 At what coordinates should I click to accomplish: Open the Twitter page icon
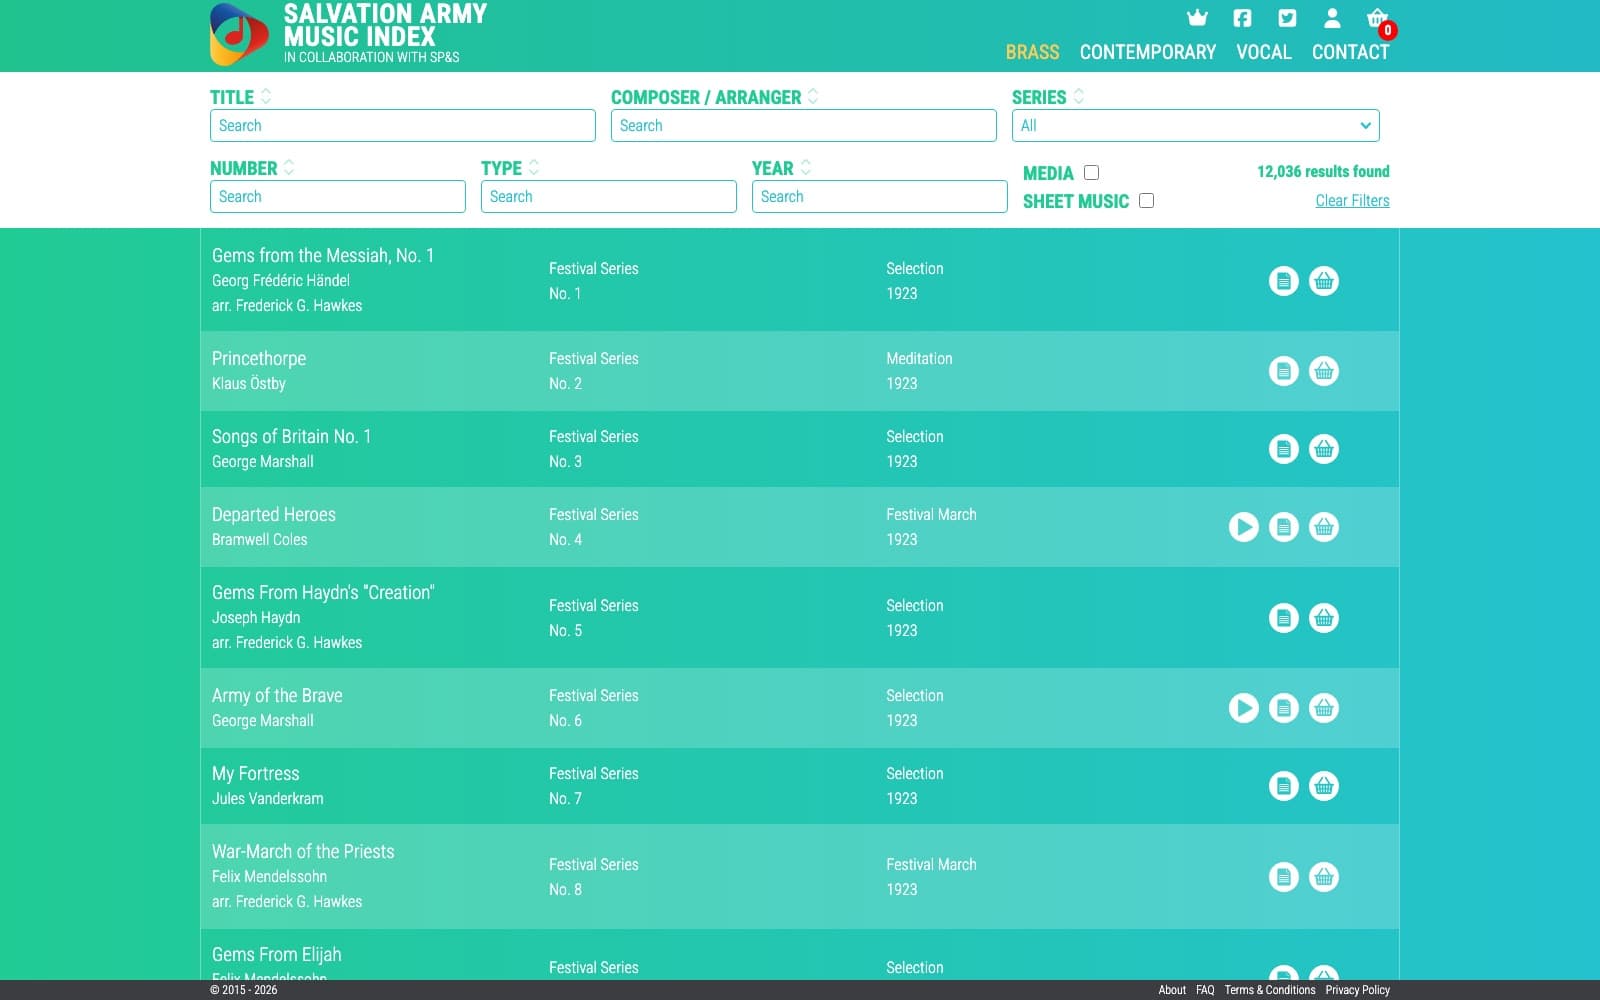click(1287, 18)
